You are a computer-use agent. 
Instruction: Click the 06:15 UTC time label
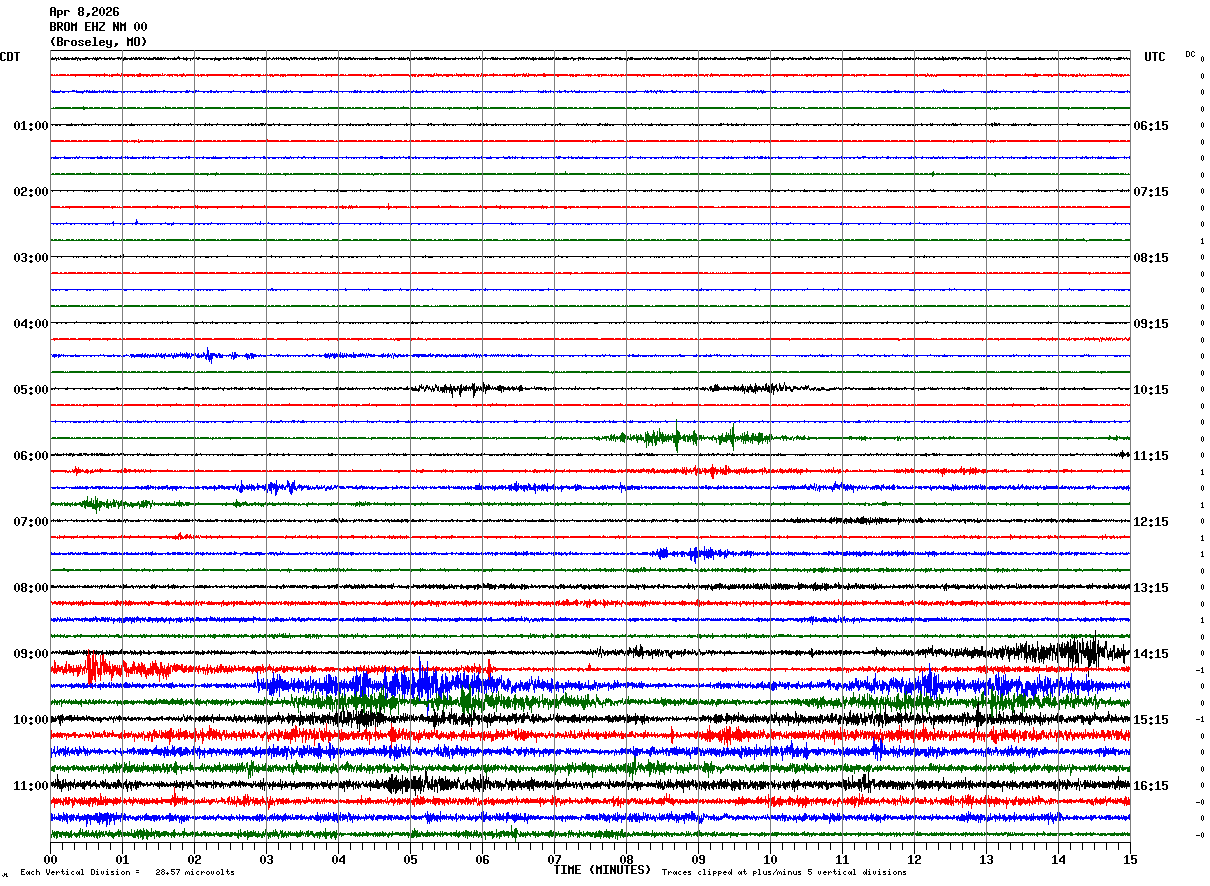coord(1151,126)
